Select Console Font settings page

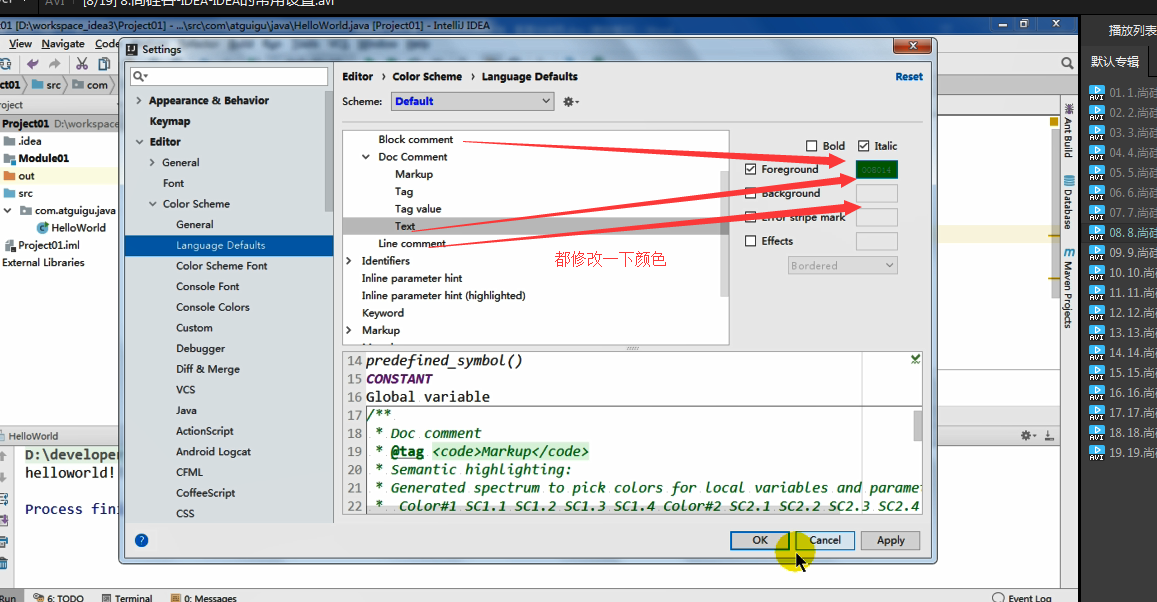tap(207, 286)
